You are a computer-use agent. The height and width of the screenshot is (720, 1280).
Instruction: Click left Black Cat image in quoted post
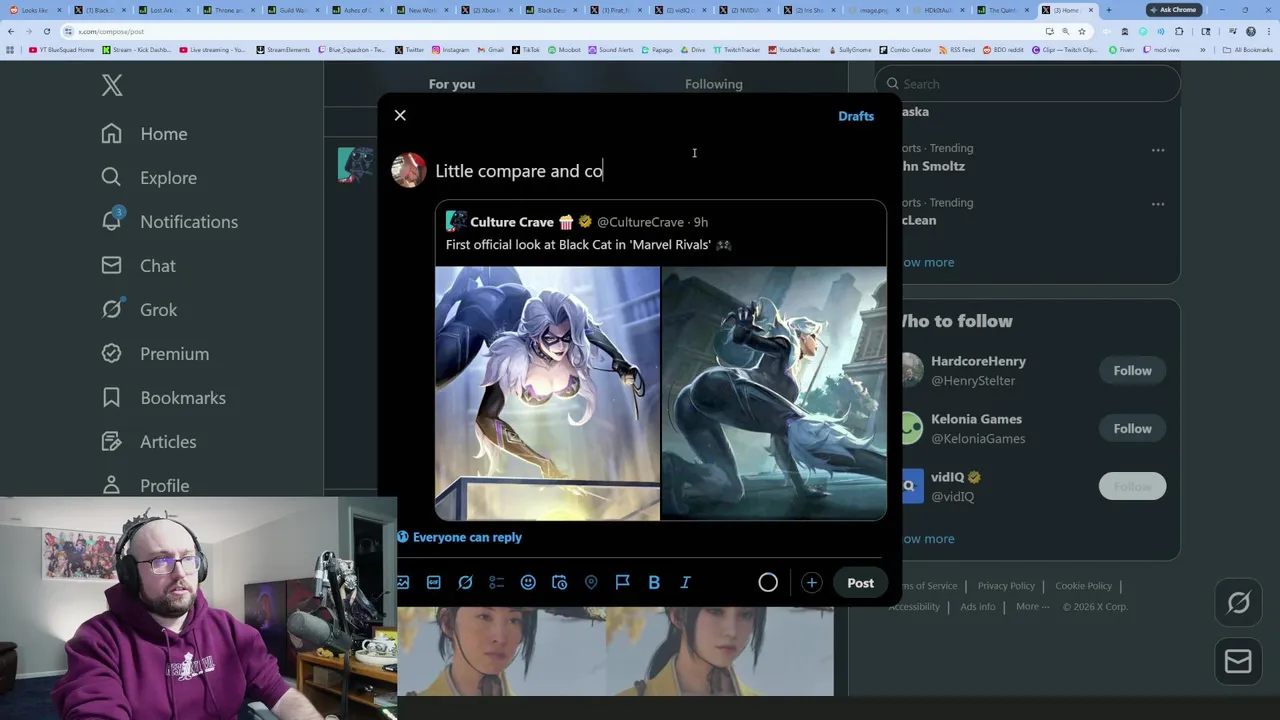point(547,393)
